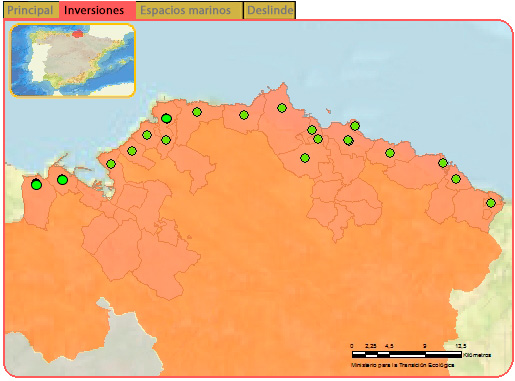Open the Deslinde tab

coord(269,10)
